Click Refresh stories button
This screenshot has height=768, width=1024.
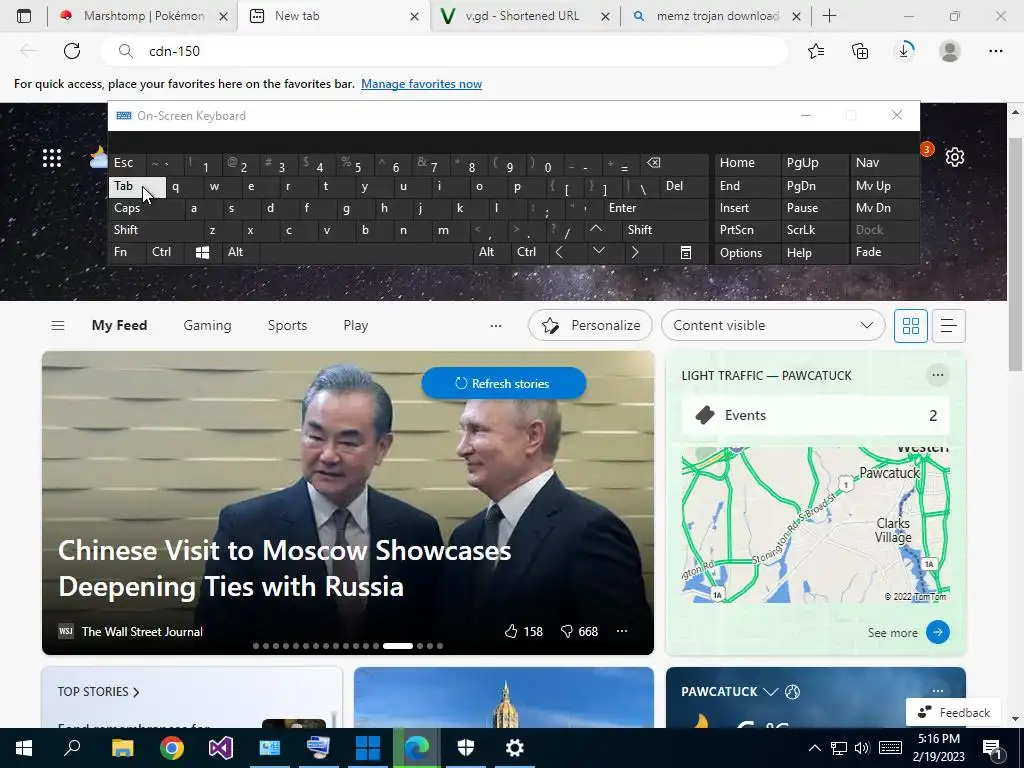(504, 383)
